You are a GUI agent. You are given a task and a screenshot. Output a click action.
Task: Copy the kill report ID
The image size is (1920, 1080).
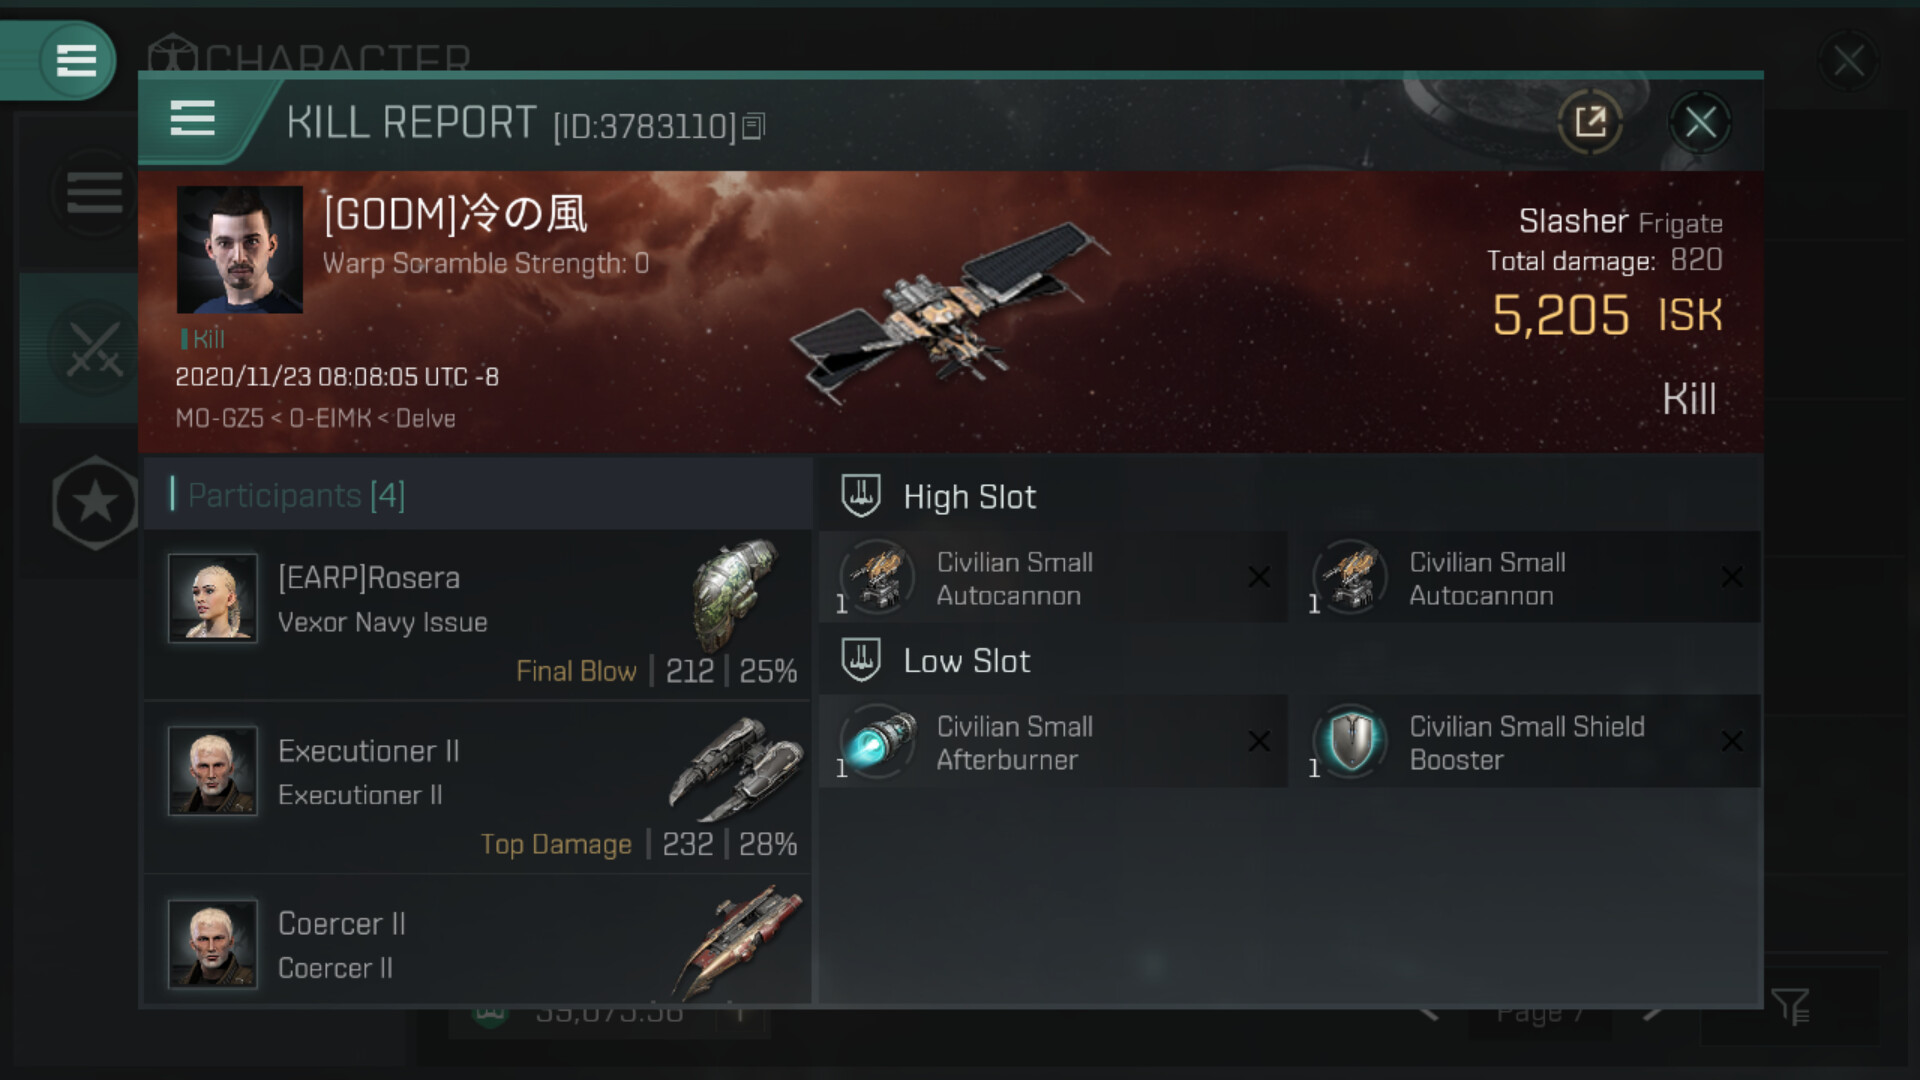tap(754, 126)
